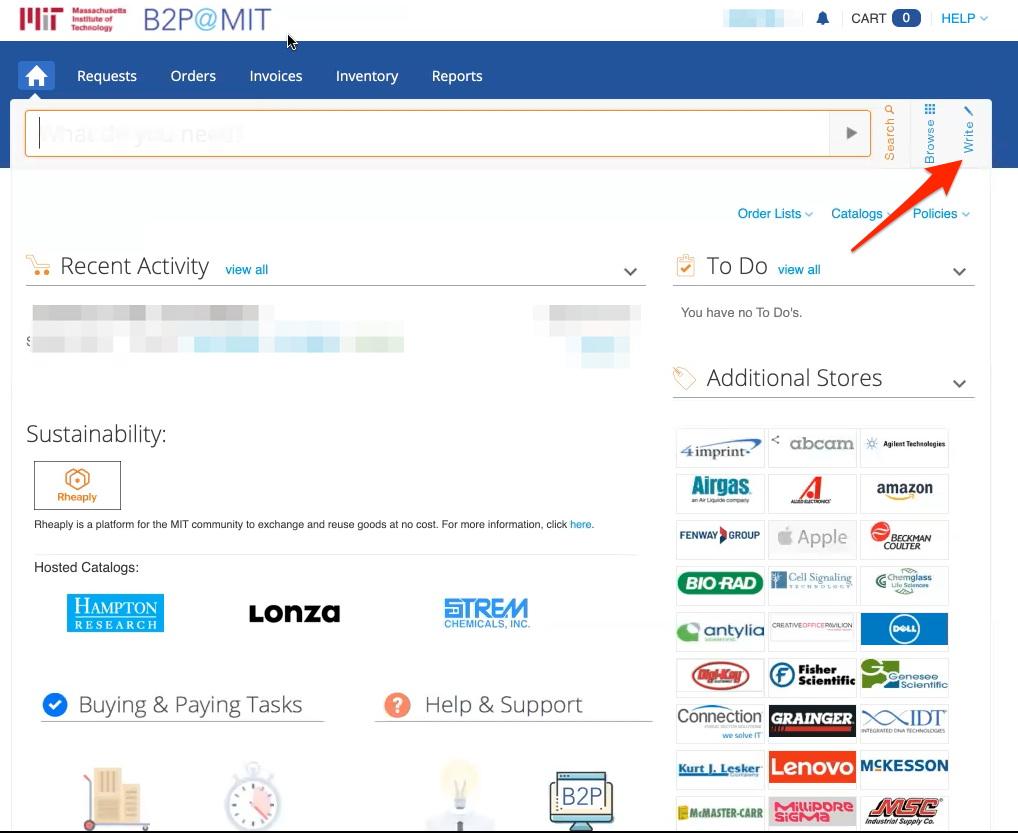Collapse the Recent Activity section

630,271
